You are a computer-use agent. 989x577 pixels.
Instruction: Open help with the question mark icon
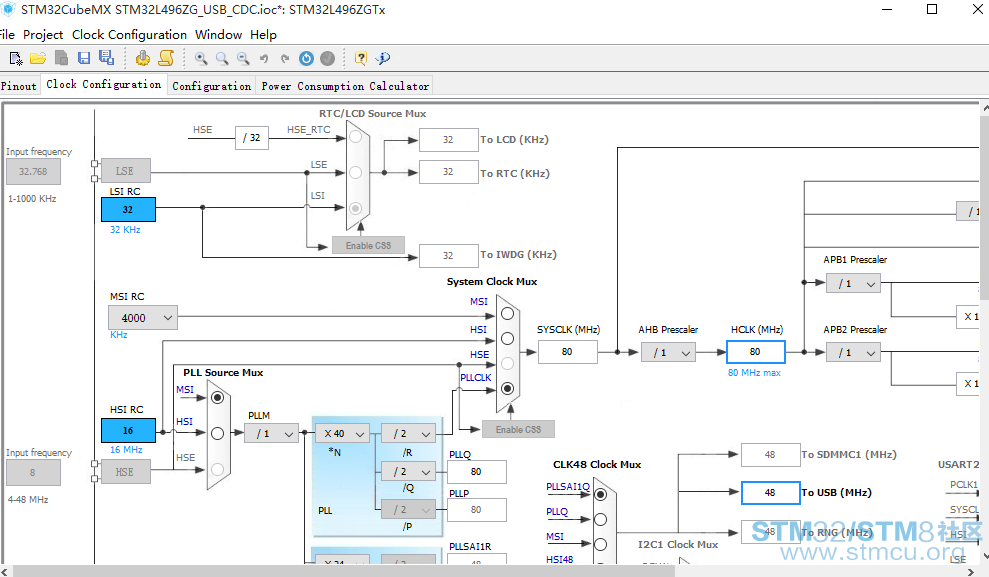pos(361,59)
